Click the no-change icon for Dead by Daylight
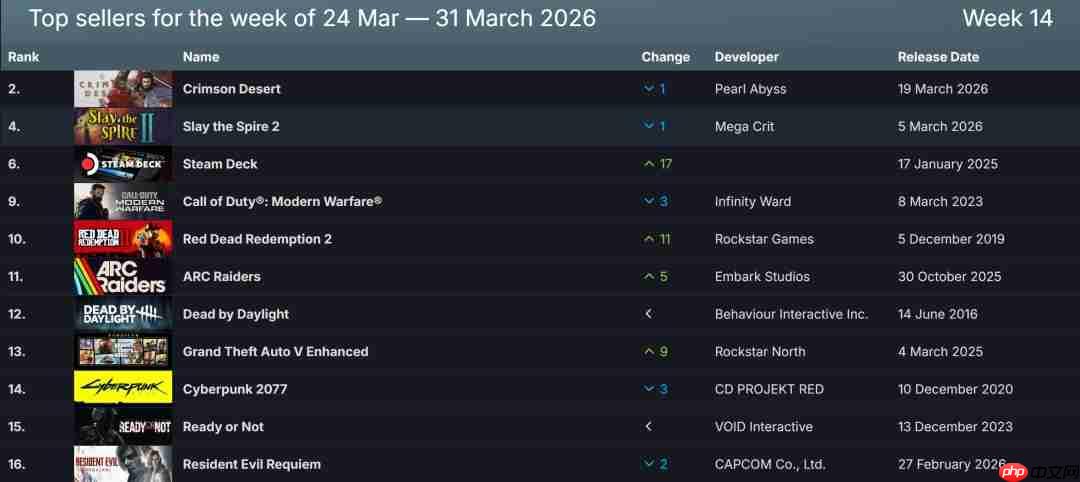 [x=648, y=314]
